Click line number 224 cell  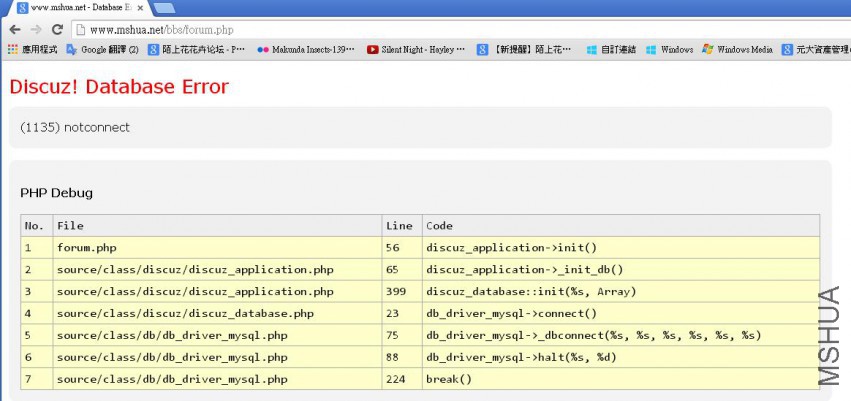coord(402,379)
